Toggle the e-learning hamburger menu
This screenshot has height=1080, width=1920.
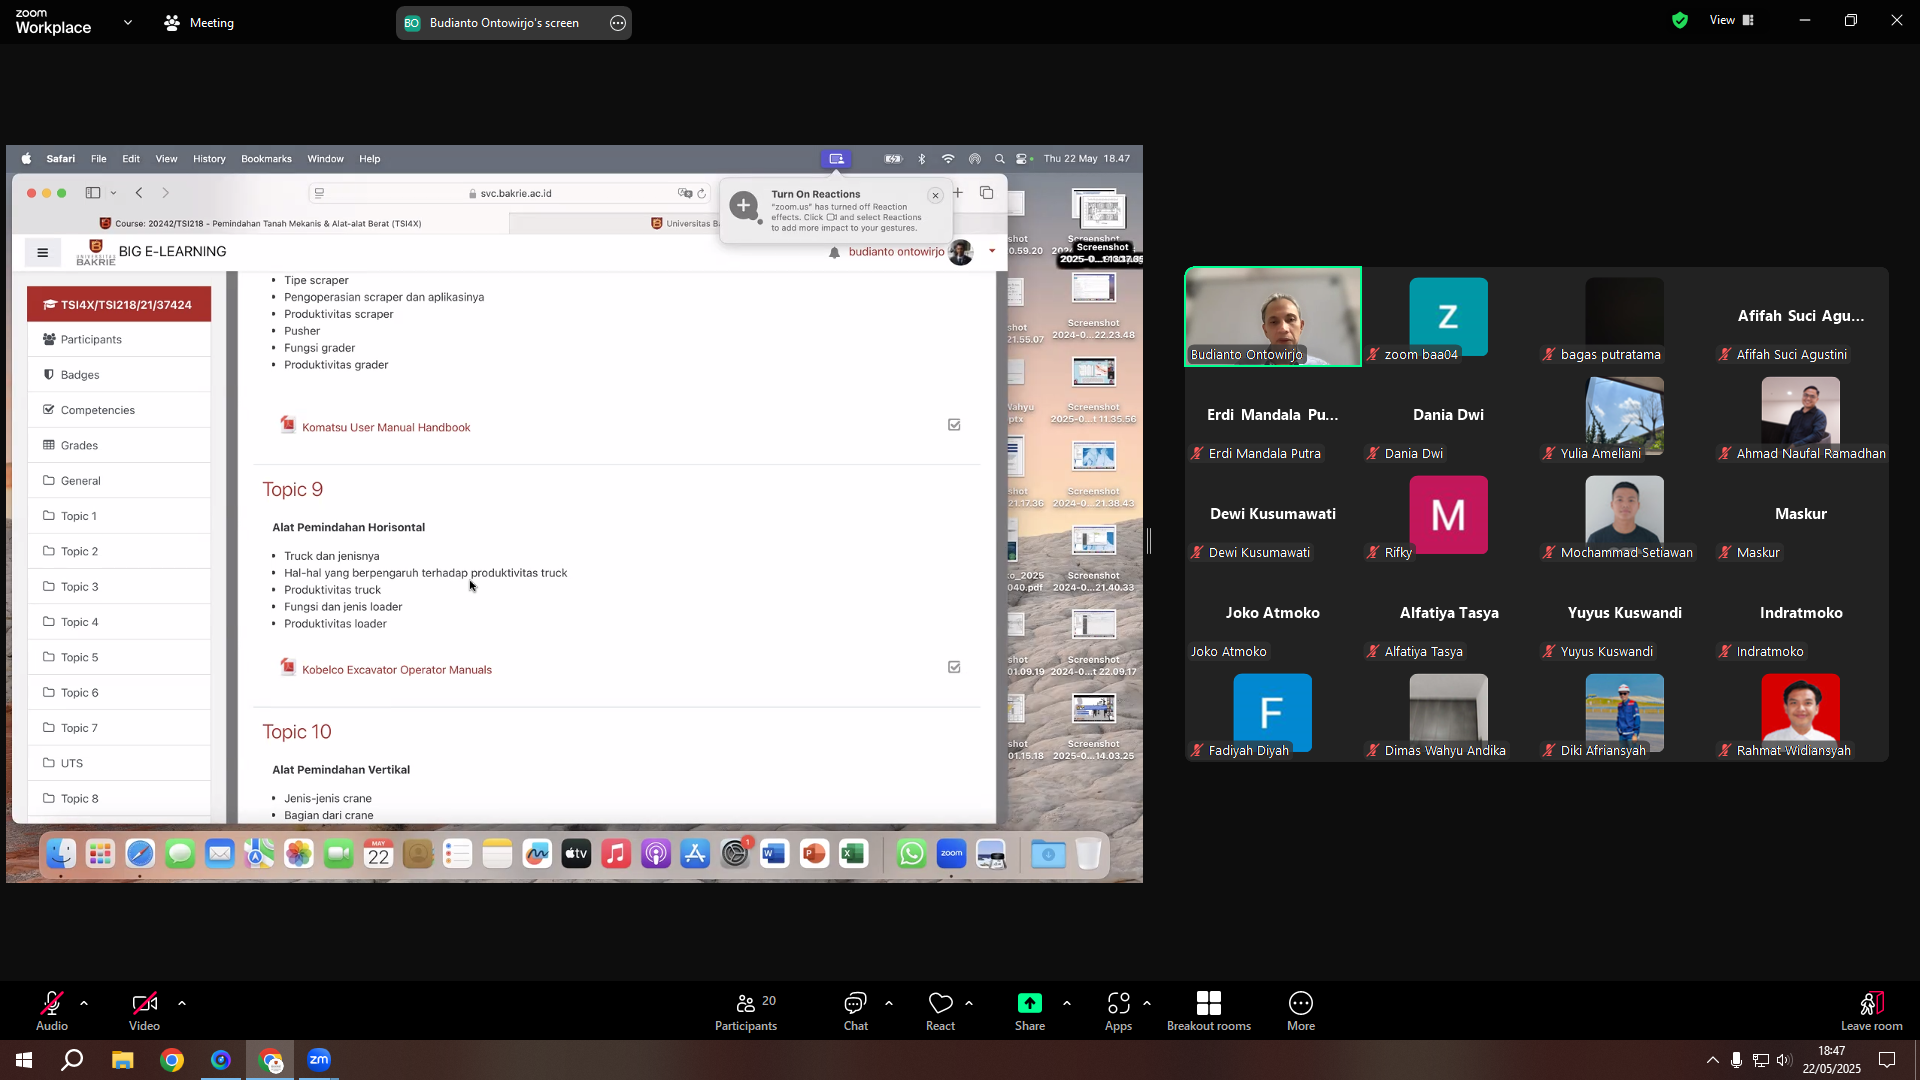click(x=43, y=253)
